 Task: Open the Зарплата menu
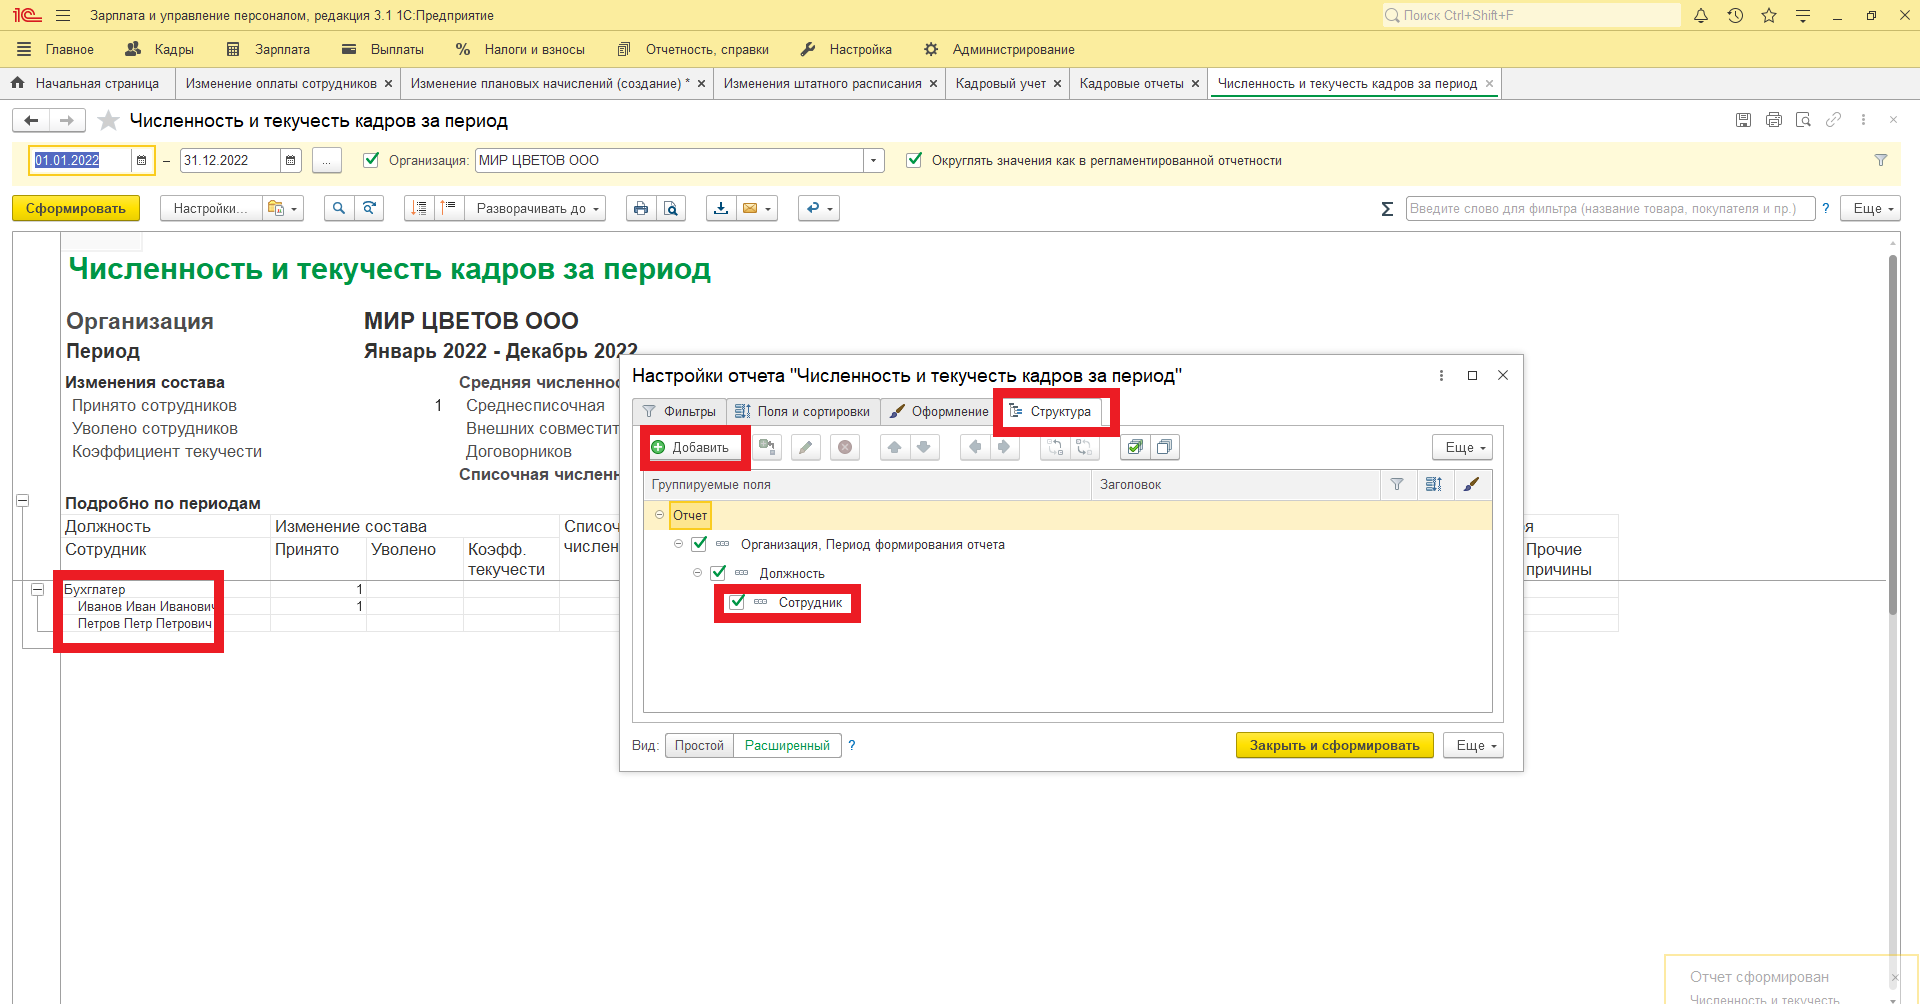pyautogui.click(x=268, y=49)
